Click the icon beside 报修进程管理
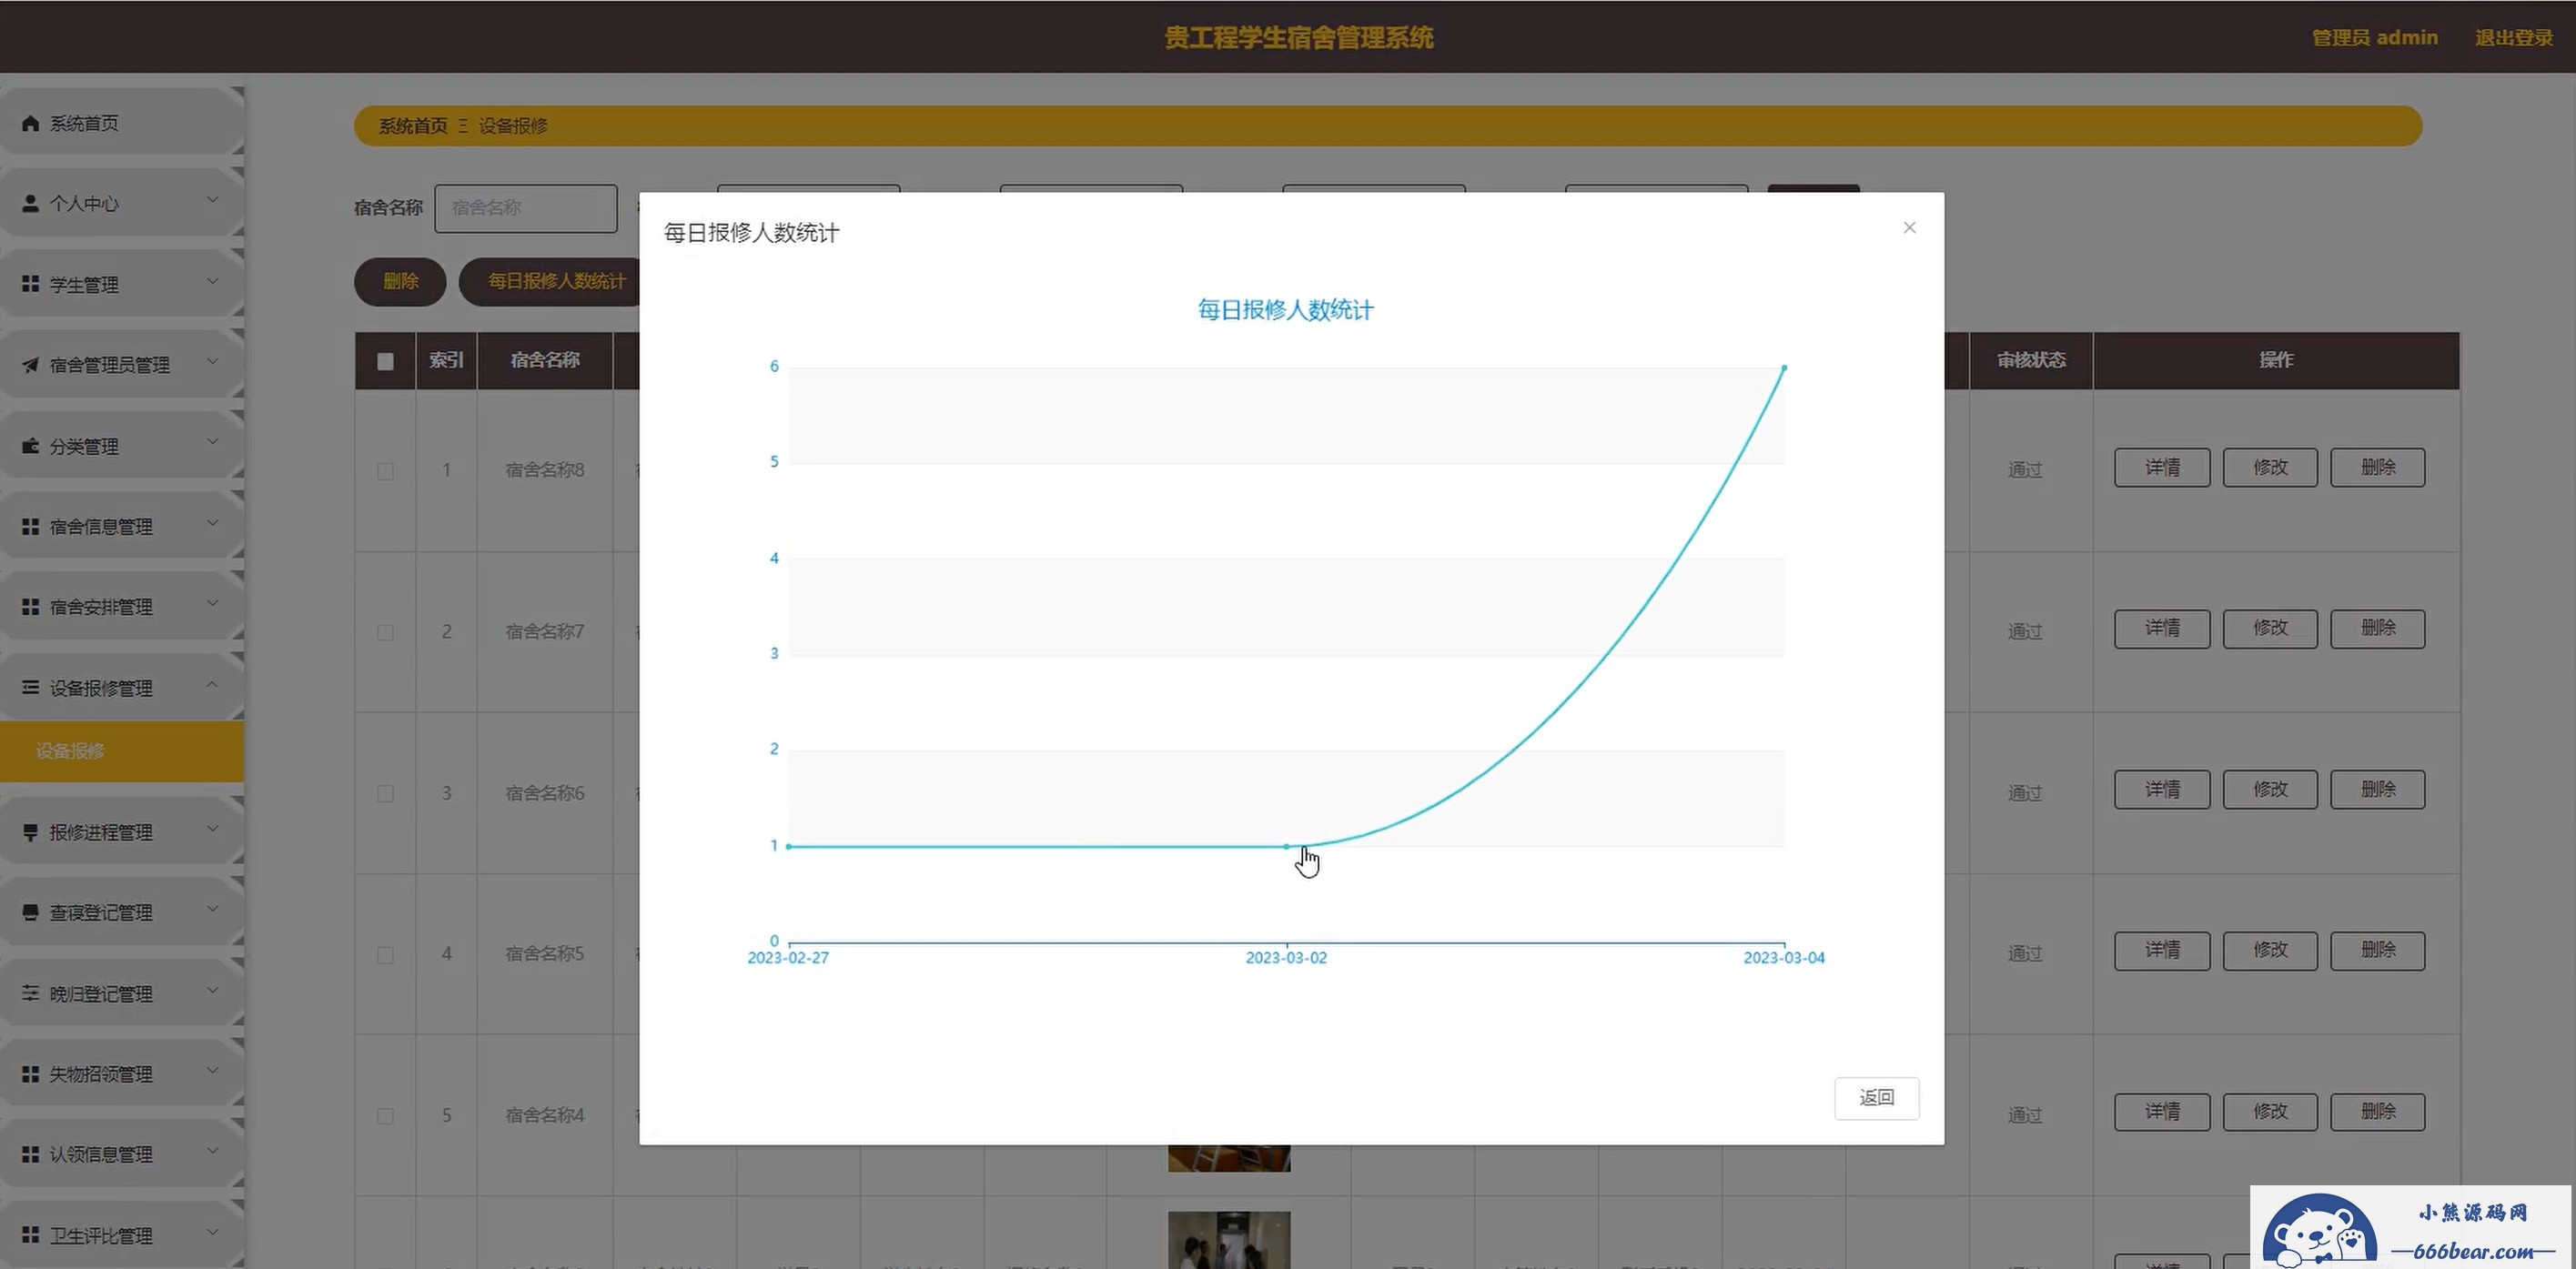This screenshot has width=2576, height=1269. coord(30,832)
